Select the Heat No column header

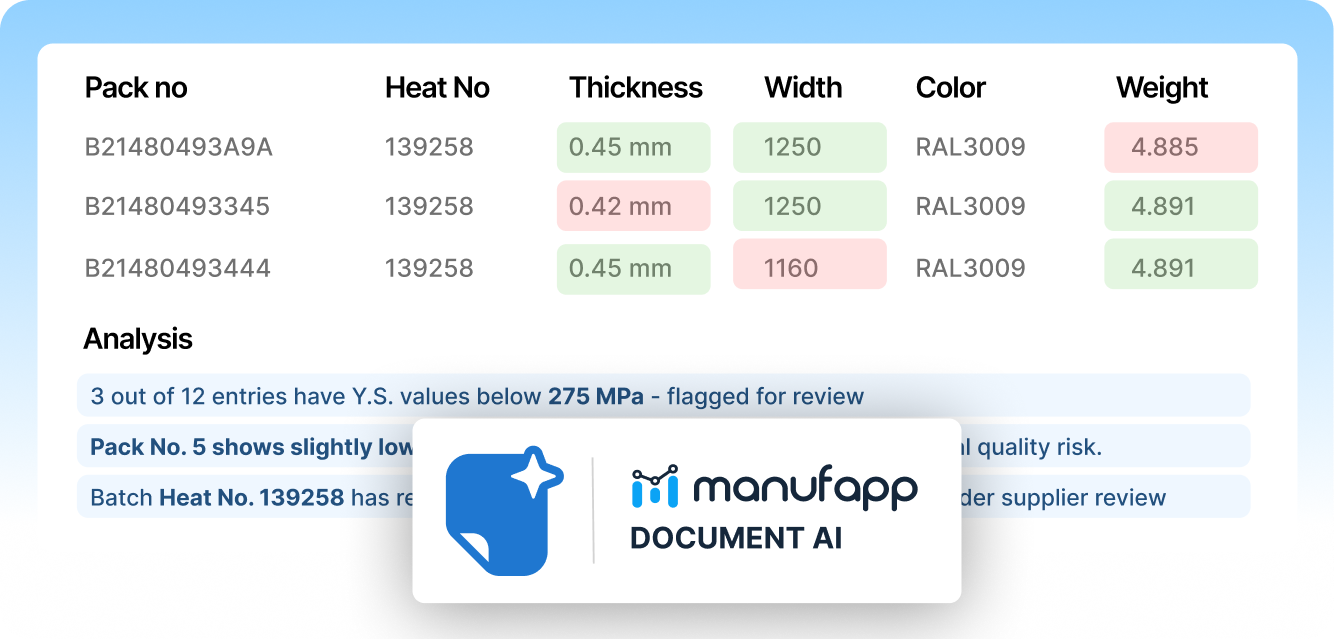[437, 88]
